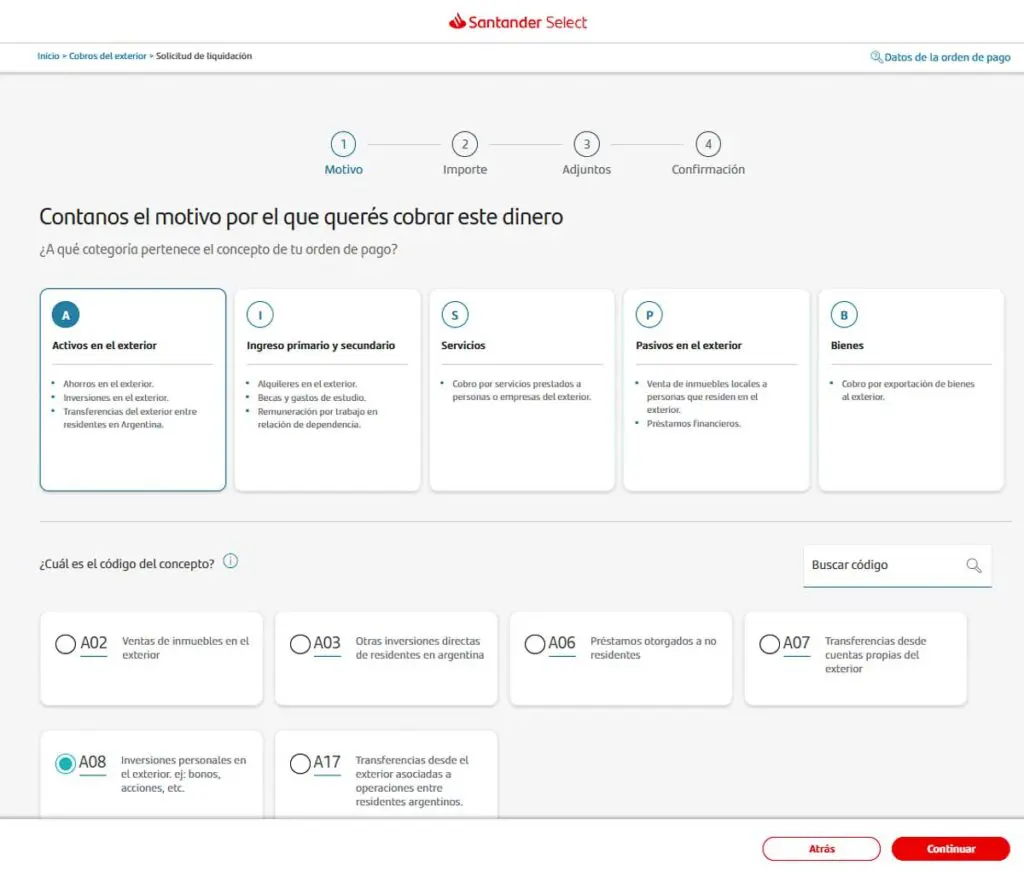Image resolution: width=1024 pixels, height=871 pixels.
Task: Click the Importe step label
Action: [465, 170]
